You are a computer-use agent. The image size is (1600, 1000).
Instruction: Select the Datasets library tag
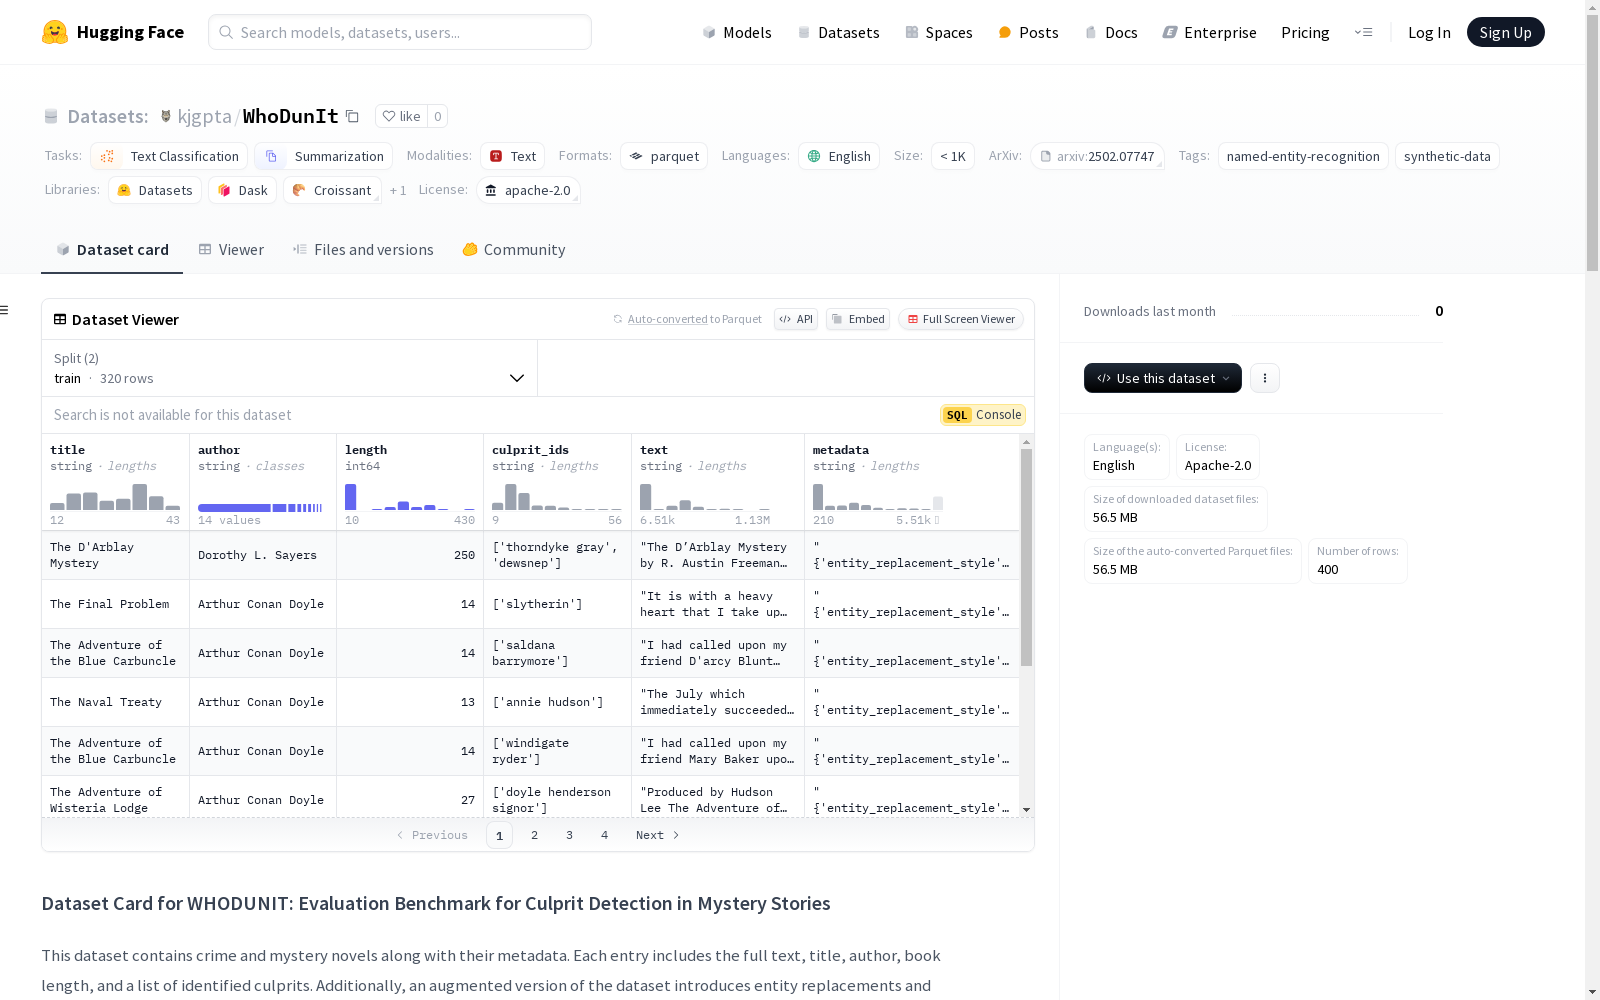tap(155, 190)
